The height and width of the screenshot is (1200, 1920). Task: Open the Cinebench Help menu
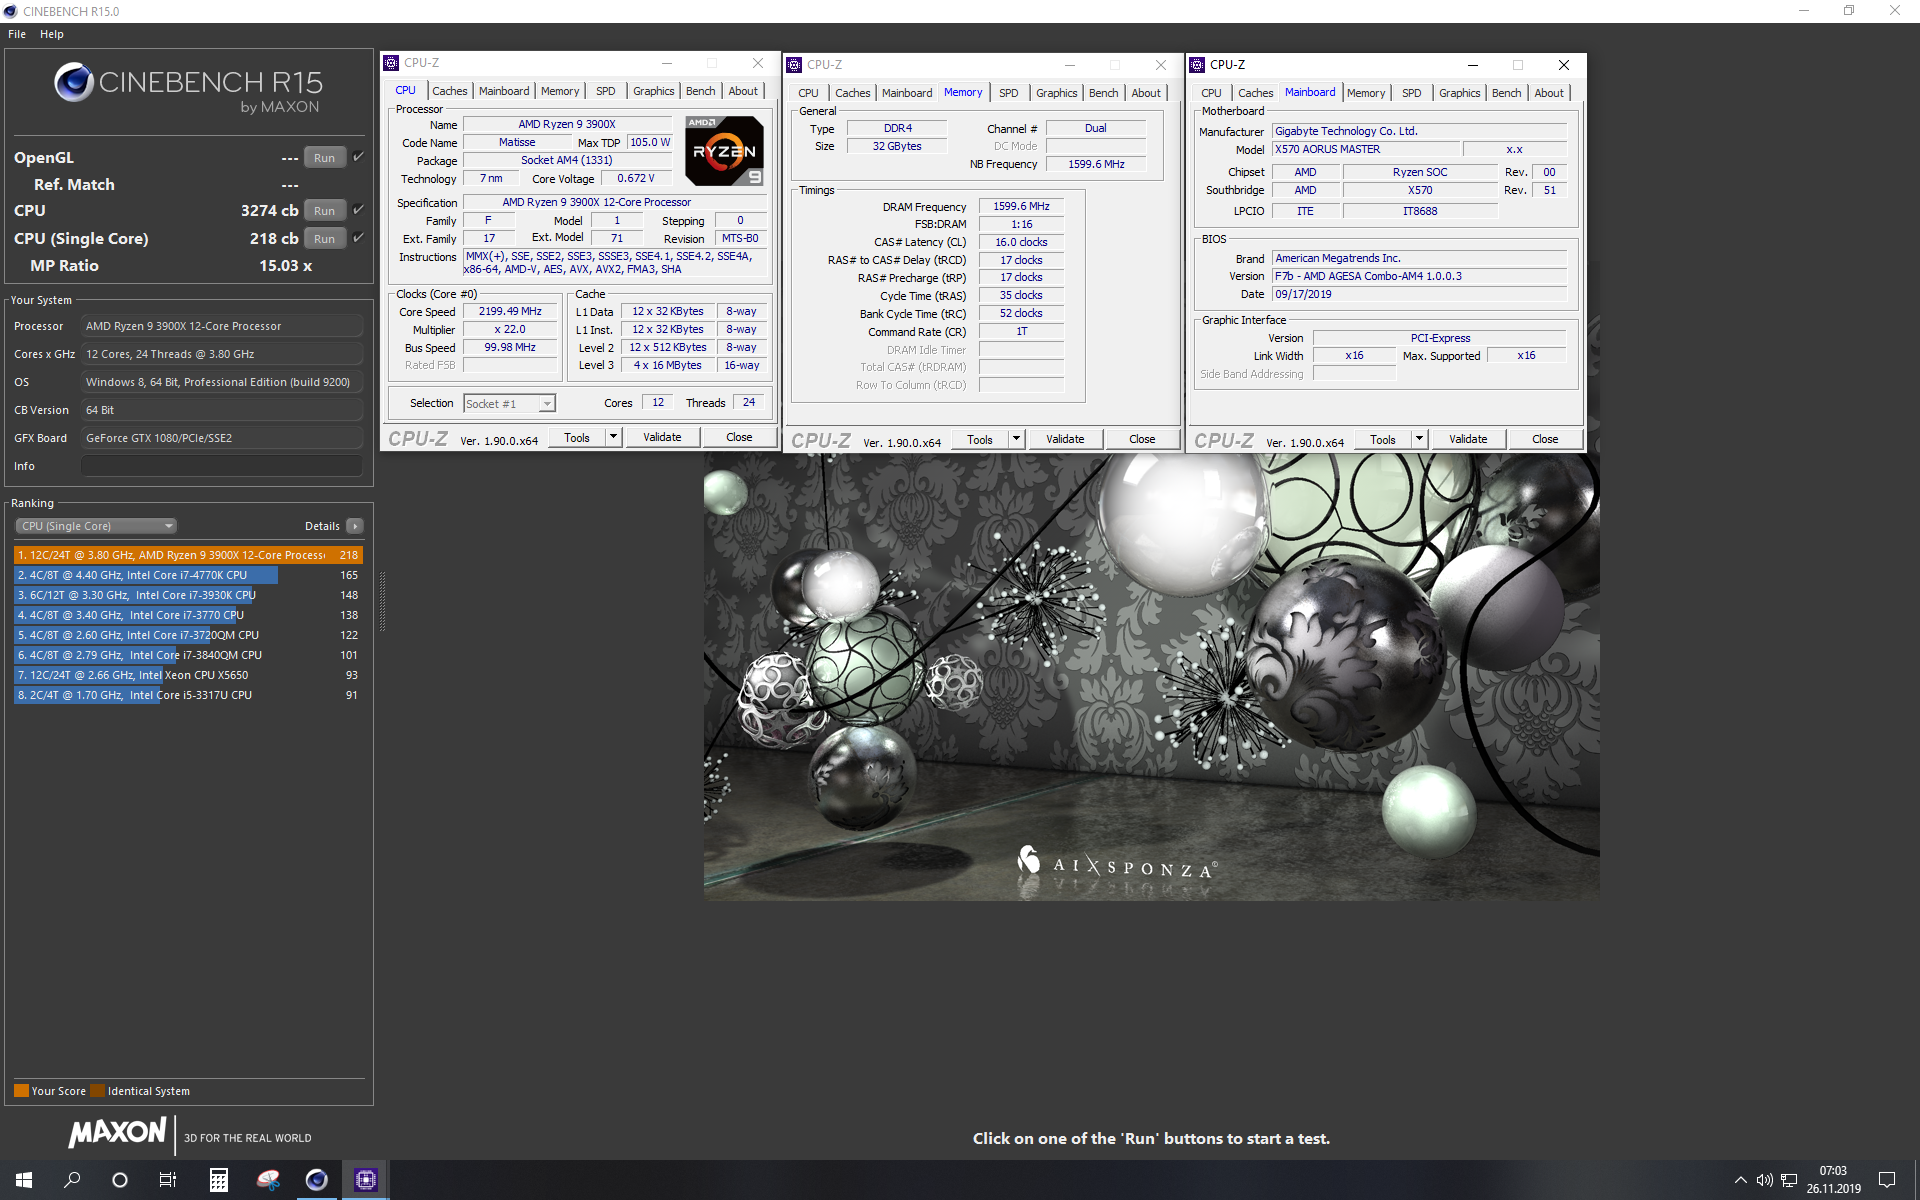[x=52, y=34]
